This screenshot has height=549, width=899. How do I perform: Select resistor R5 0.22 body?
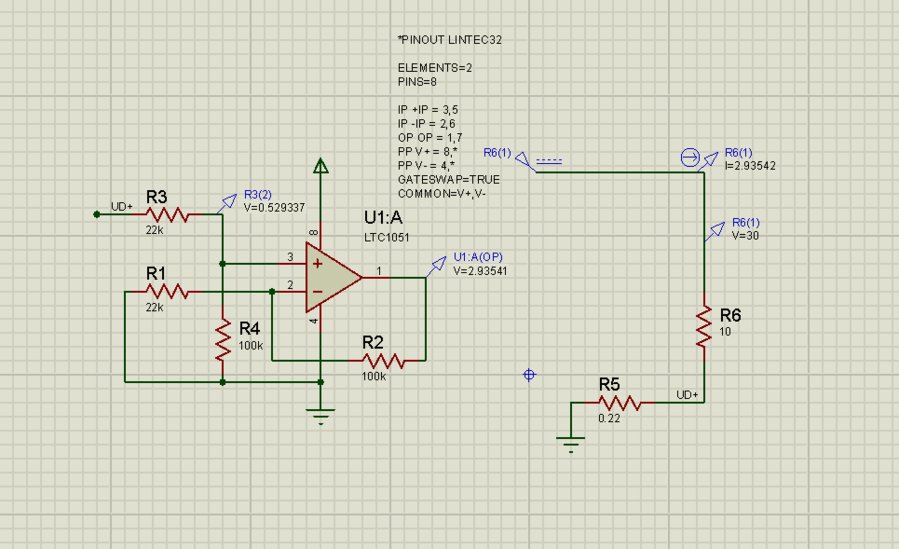click(619, 402)
